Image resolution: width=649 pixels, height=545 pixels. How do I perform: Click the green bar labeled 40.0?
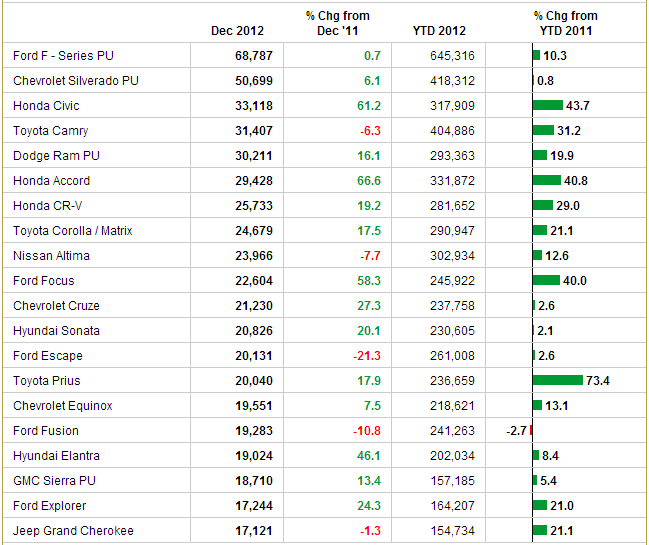[546, 280]
